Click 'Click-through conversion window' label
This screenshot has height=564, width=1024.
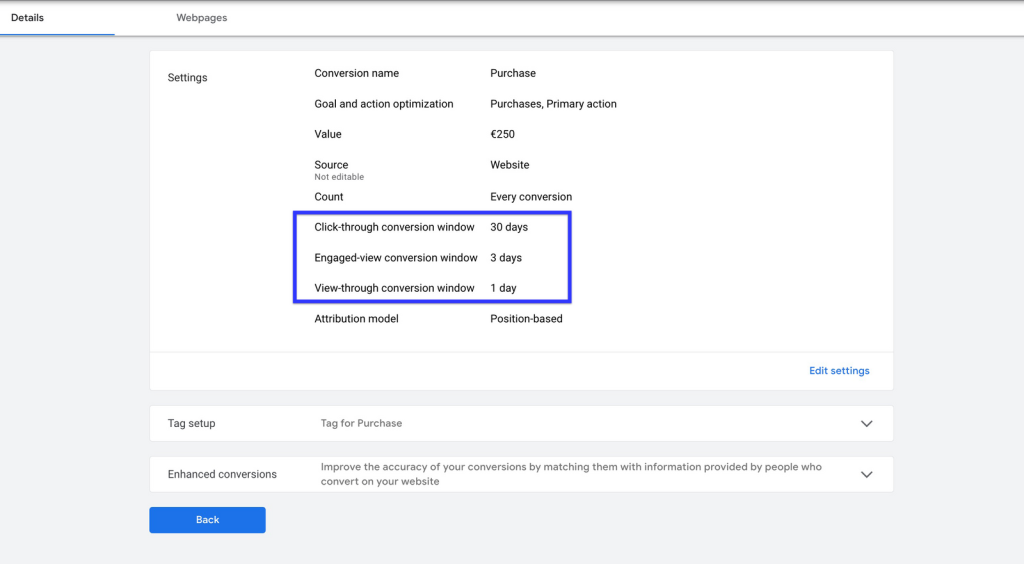coord(394,227)
